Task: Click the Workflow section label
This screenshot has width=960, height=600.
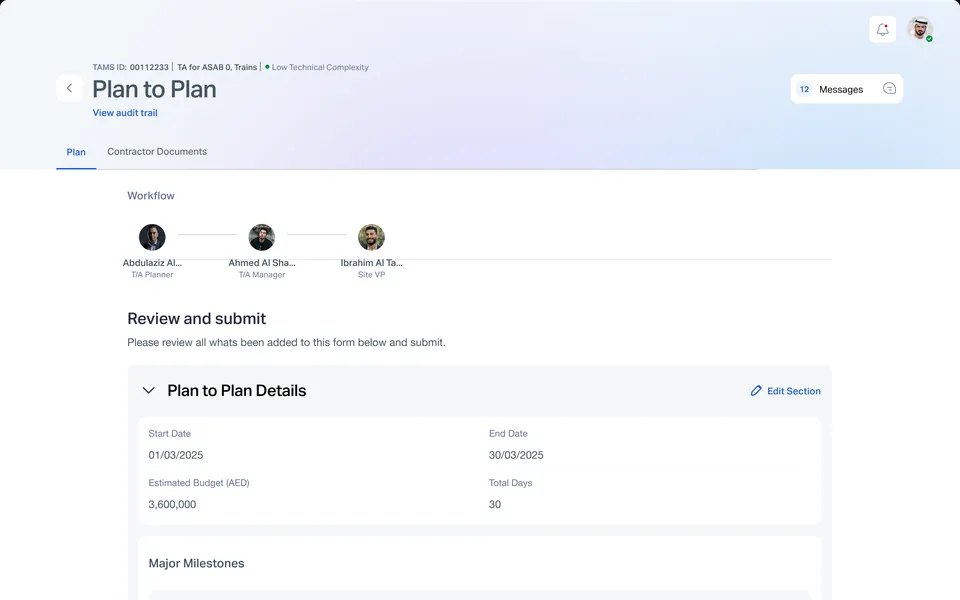Action: [x=151, y=195]
